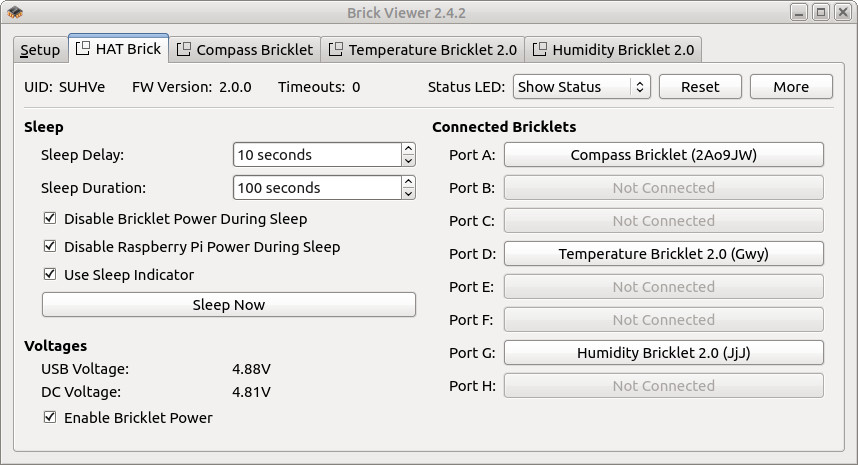Open the Compass Bricklet tab
858x465 pixels.
coord(245,50)
